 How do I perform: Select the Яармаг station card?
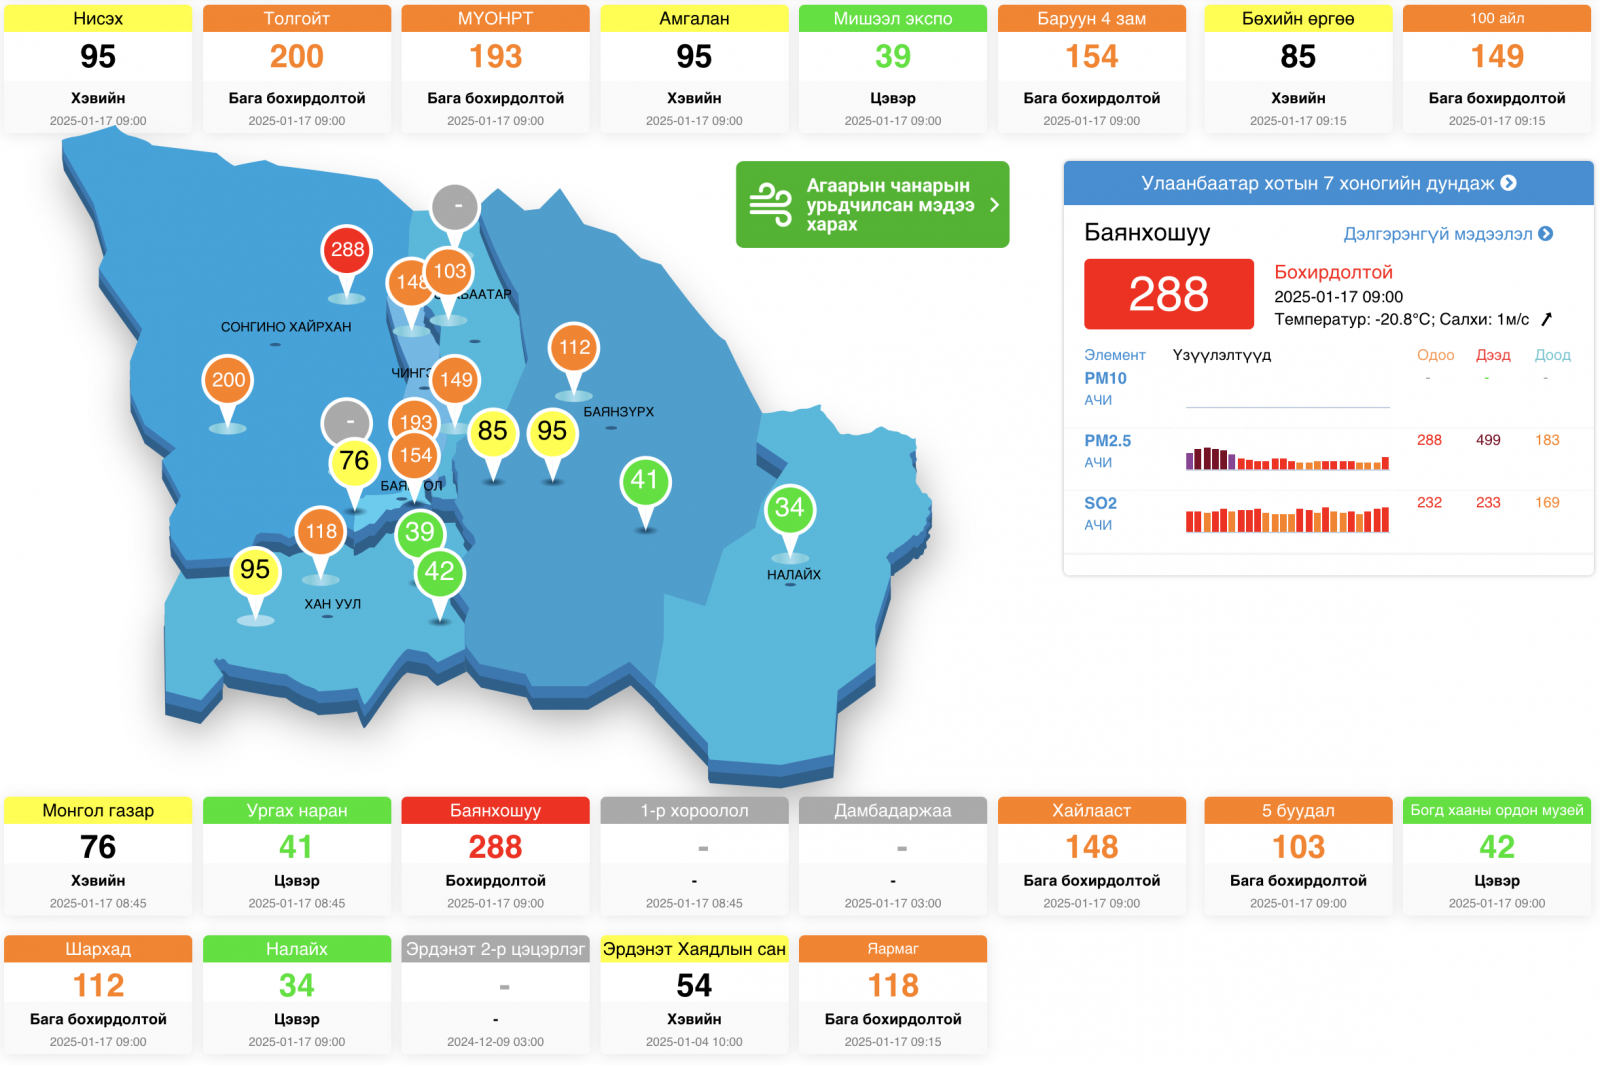[893, 994]
